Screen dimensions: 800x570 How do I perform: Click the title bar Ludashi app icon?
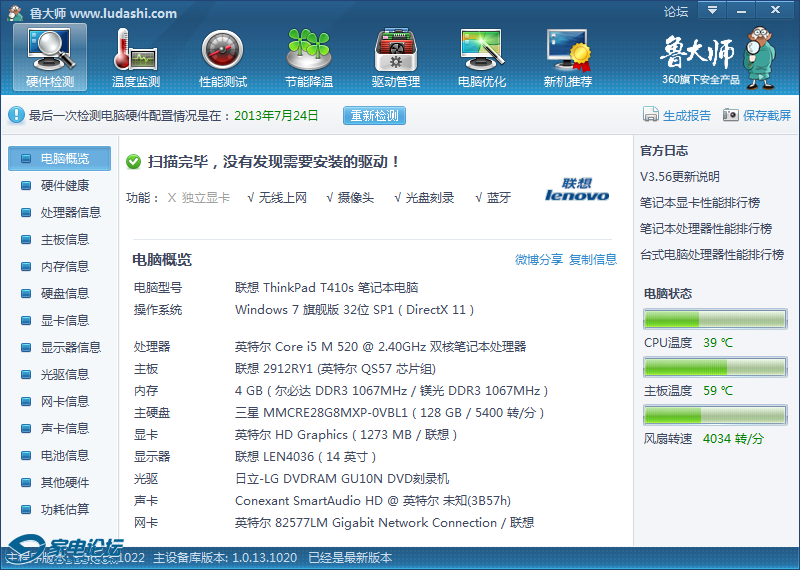[x=16, y=13]
